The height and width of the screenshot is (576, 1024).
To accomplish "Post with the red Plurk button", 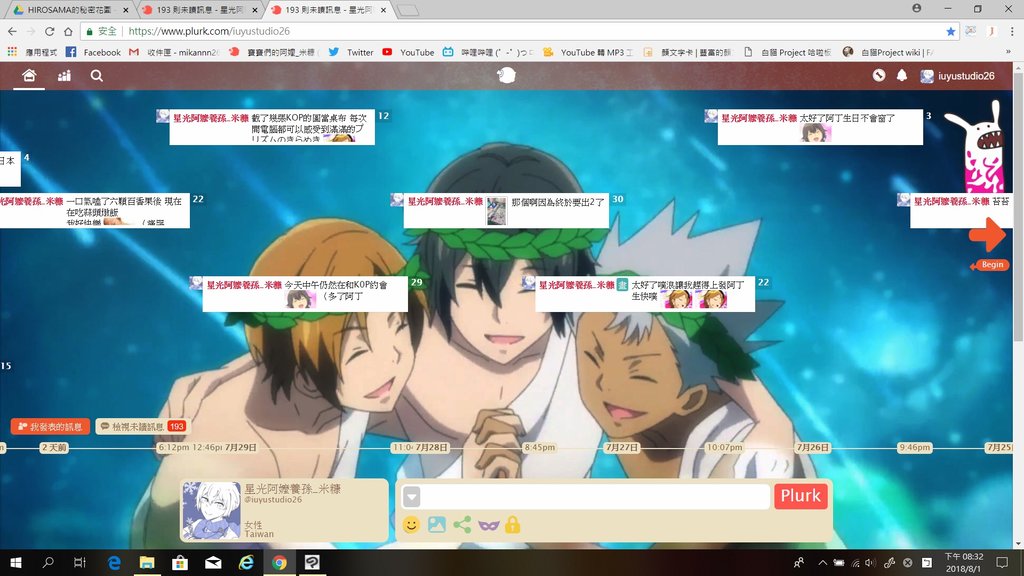I will tap(801, 496).
